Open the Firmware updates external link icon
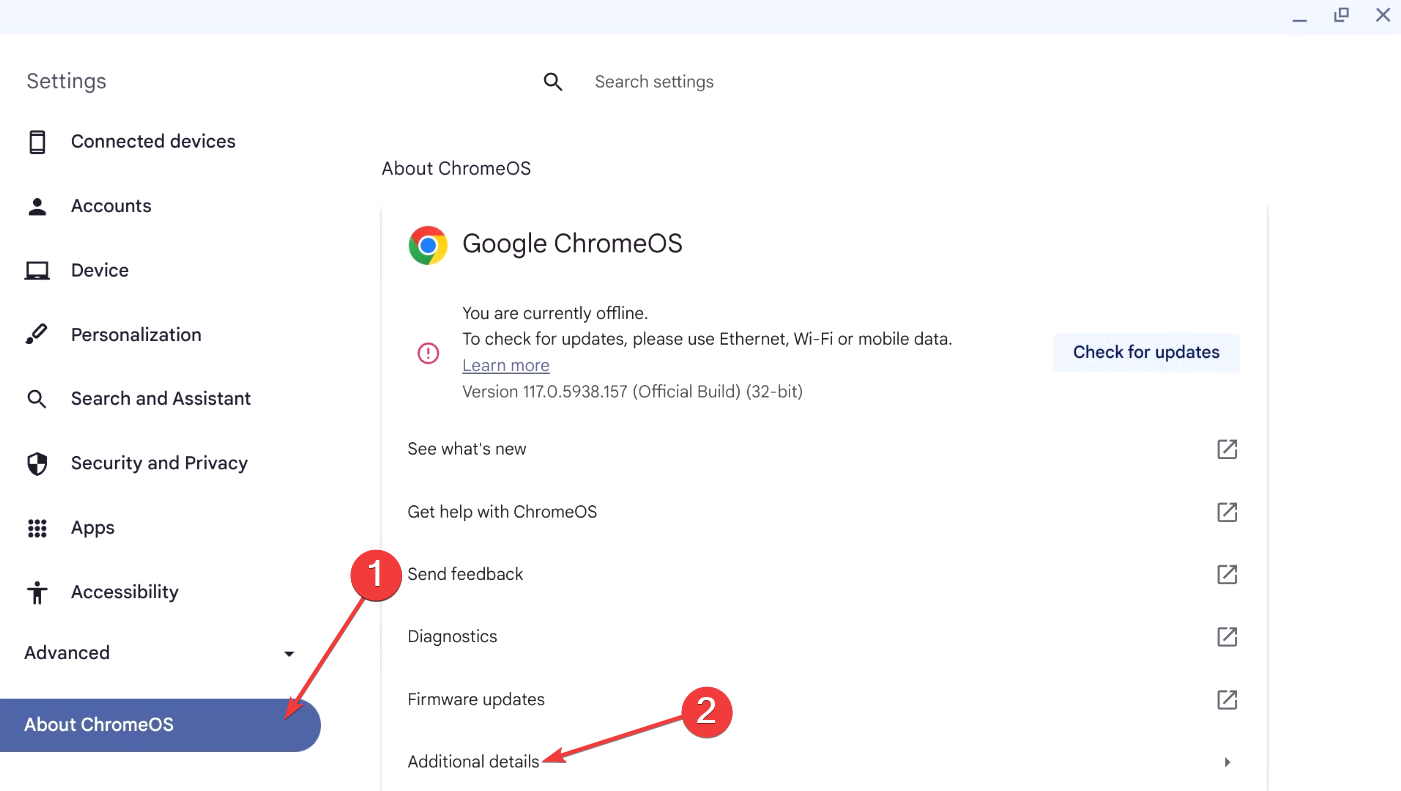The height and width of the screenshot is (791, 1401). click(1227, 700)
